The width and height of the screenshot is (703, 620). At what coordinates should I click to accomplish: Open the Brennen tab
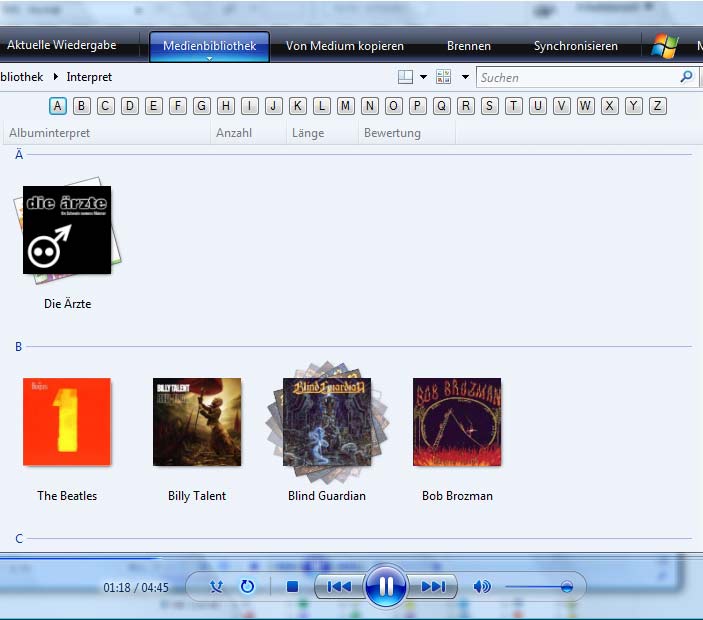pos(469,46)
